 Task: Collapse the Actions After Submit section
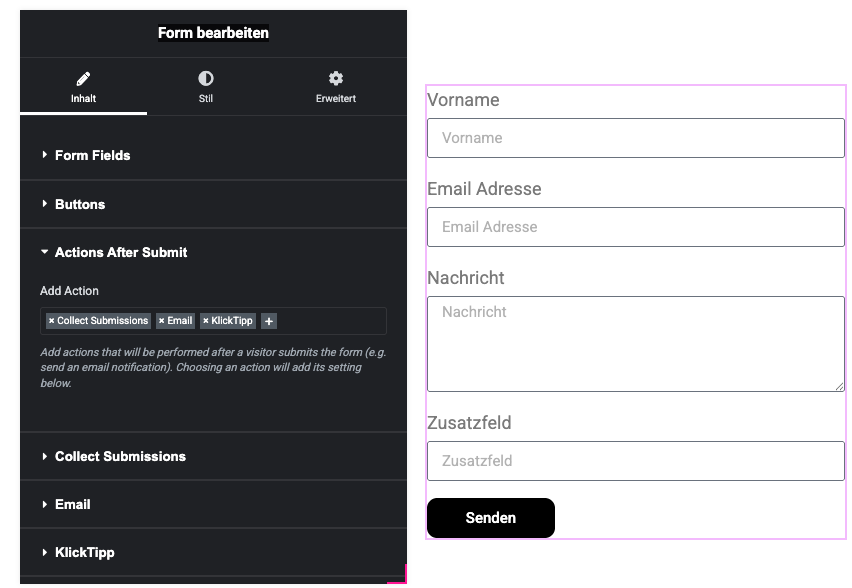[120, 252]
